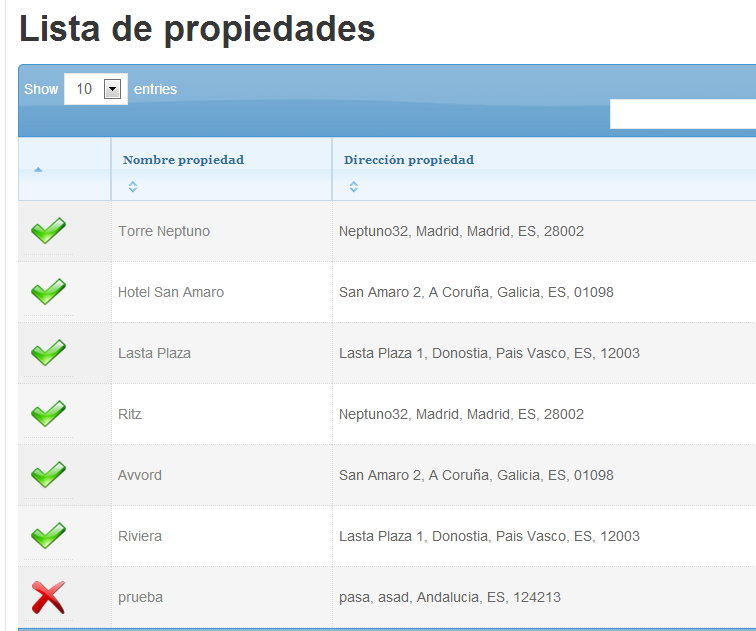Viewport: 756px width, 631px height.
Task: Select the Torre Neptuno property name
Action: point(164,231)
